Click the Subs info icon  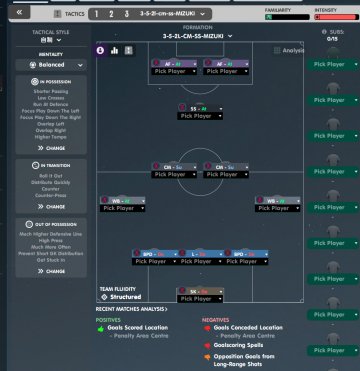[324, 32]
